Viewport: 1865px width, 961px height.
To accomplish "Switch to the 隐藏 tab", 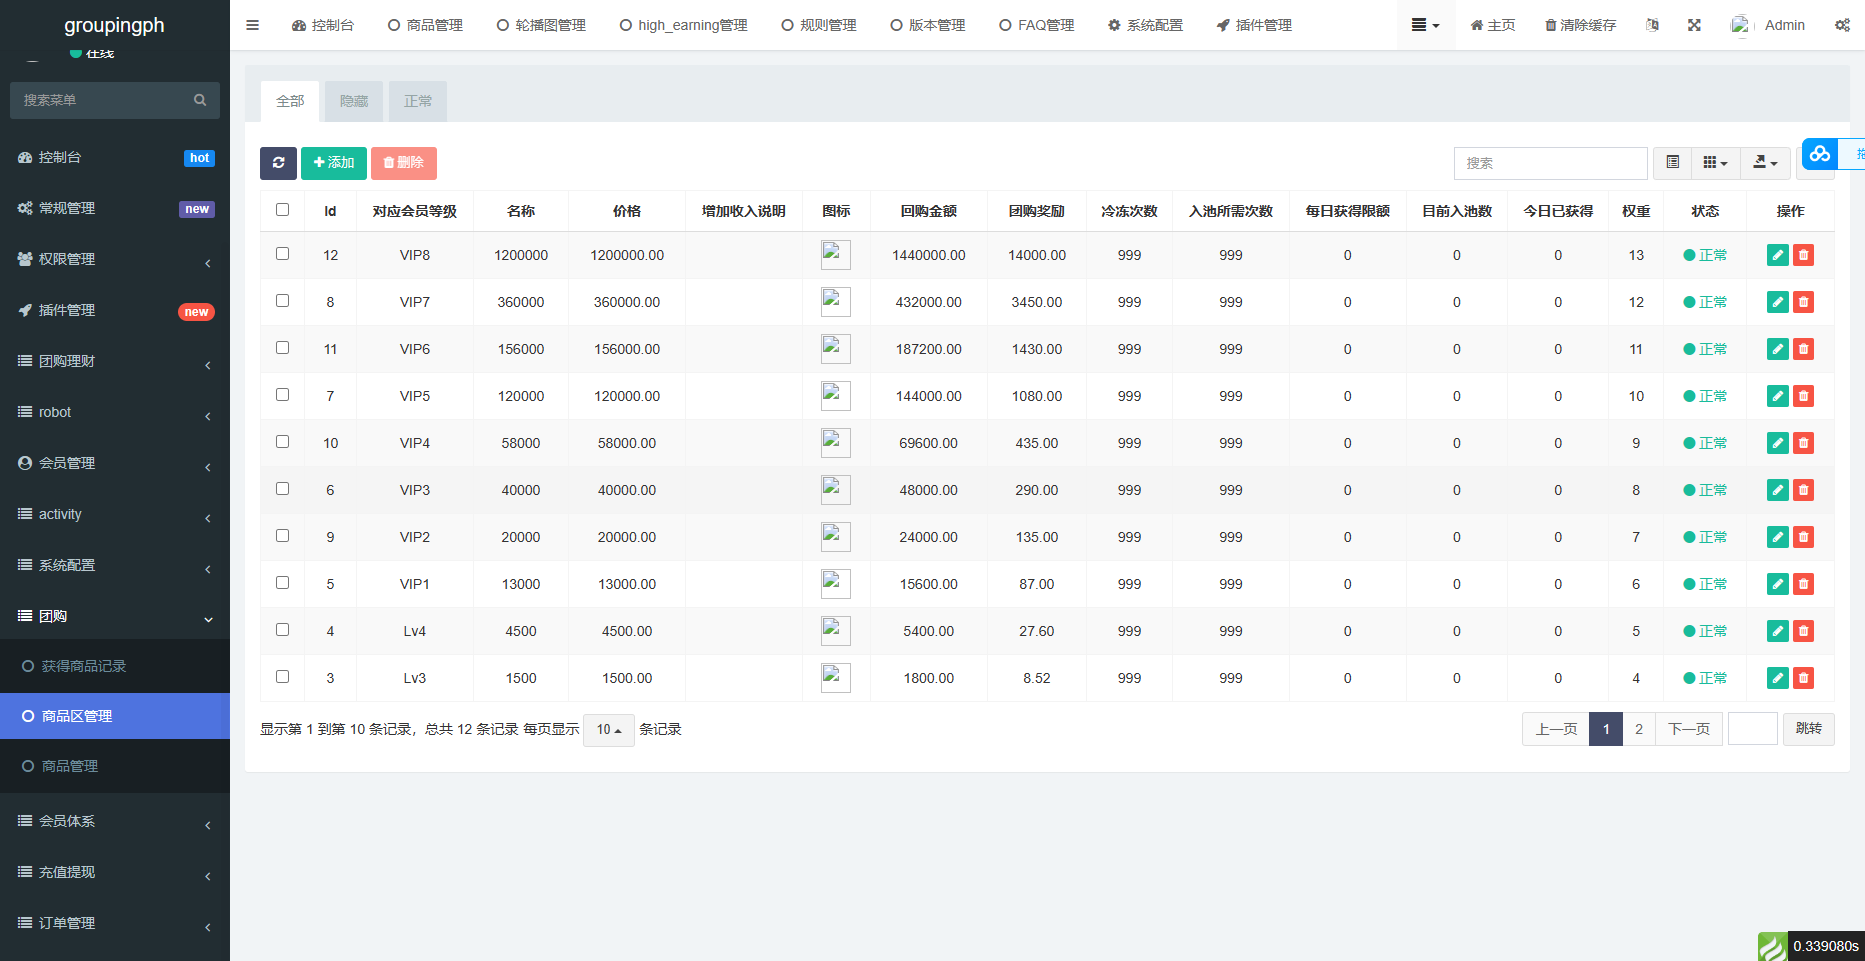I will coord(354,101).
